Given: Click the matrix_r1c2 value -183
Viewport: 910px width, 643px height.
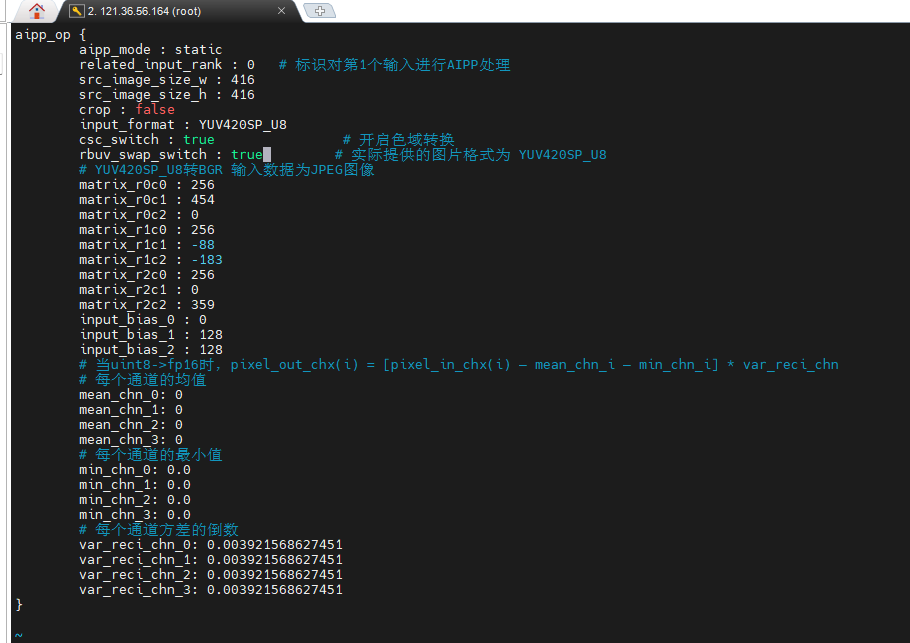Looking at the screenshot, I should click(206, 260).
